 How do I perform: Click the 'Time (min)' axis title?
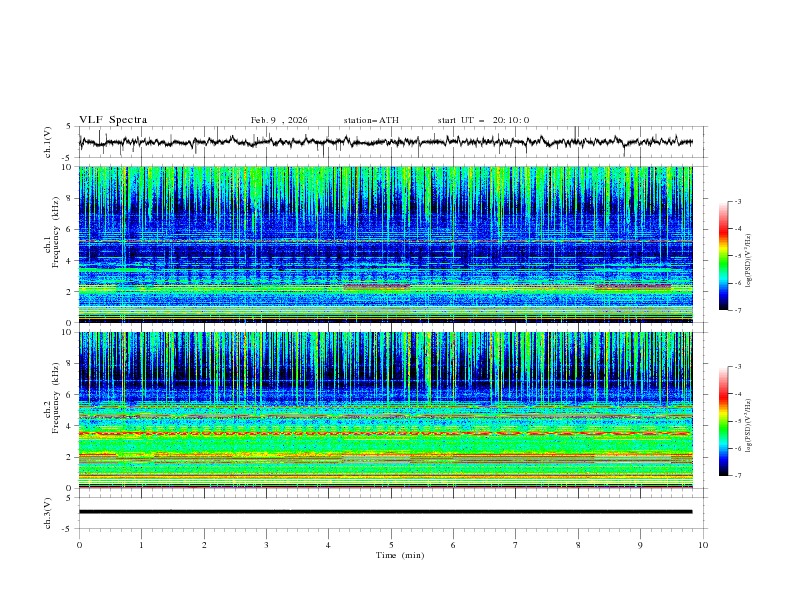point(400,555)
